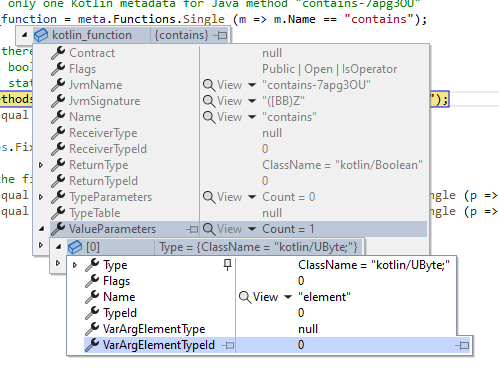This screenshot has width=499, height=379.
Task: Click View button for JvmName
Action: (230, 85)
